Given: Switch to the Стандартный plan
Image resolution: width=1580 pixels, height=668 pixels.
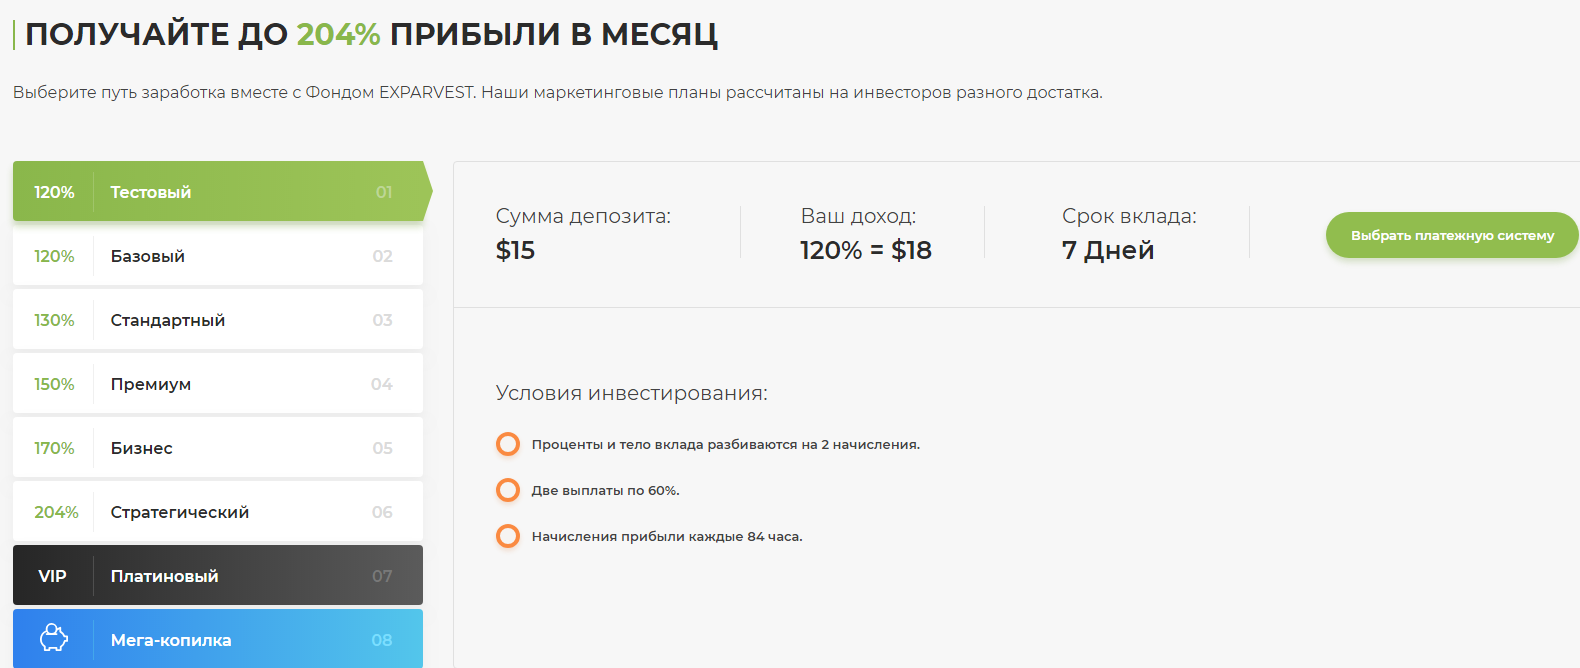Looking at the screenshot, I should (217, 319).
